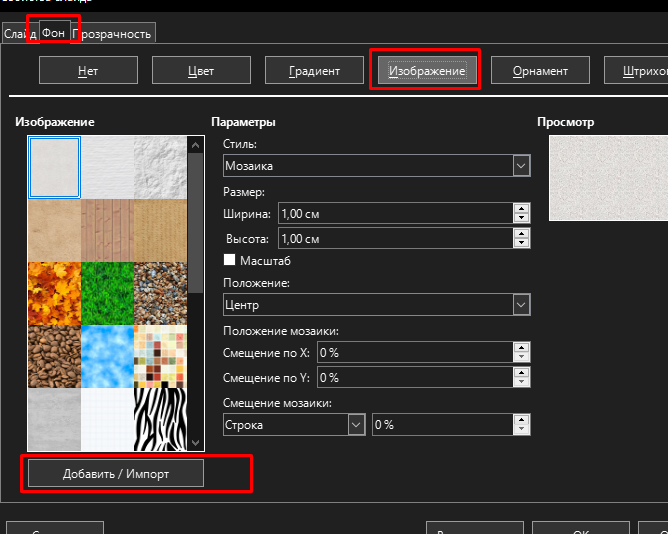The image size is (668, 534).
Task: Select the wooden planks texture thumbnail
Action: tap(106, 229)
